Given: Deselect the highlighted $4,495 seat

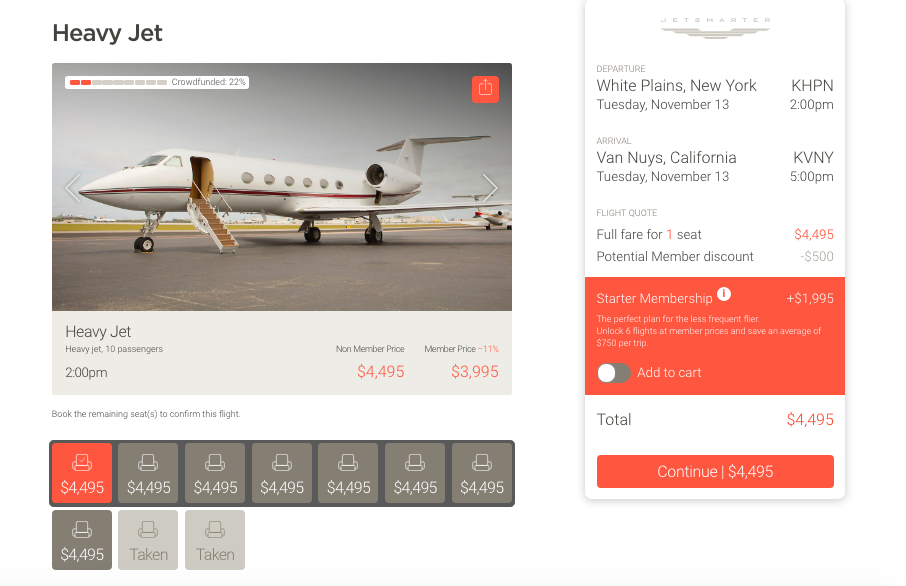Looking at the screenshot, I should 81,472.
